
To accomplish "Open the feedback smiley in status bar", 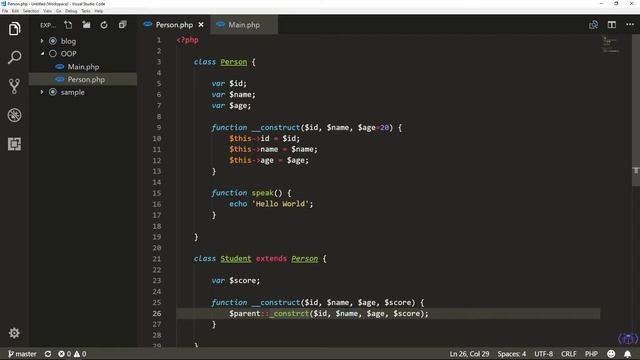I will point(611,354).
